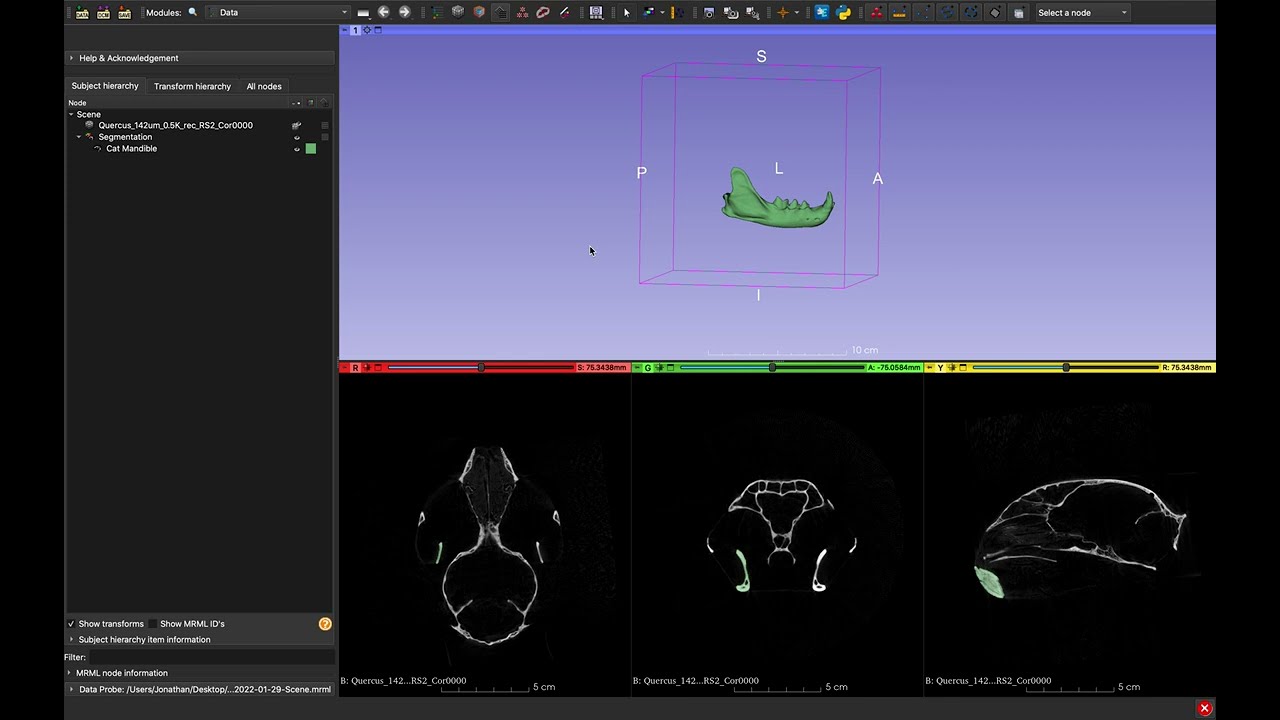Switch to the Subject hierarchy tab
1280x720 pixels.
point(105,86)
